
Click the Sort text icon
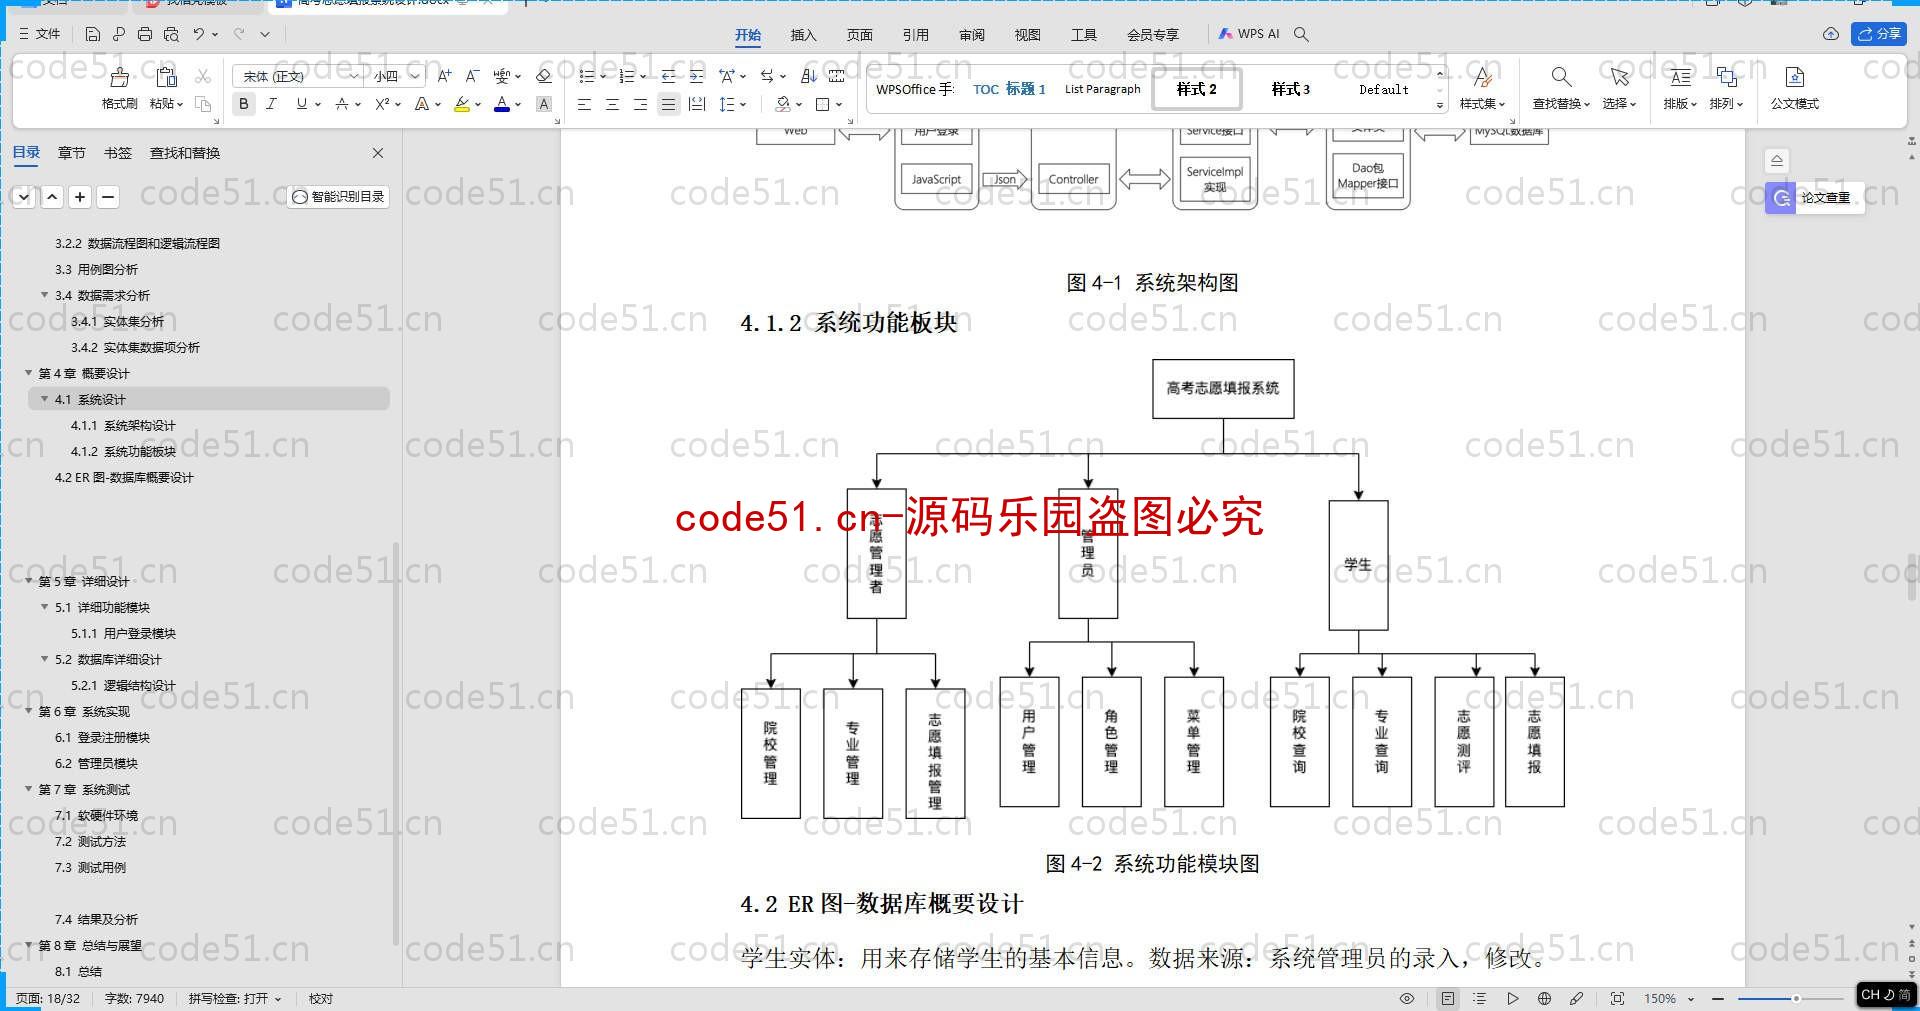809,76
